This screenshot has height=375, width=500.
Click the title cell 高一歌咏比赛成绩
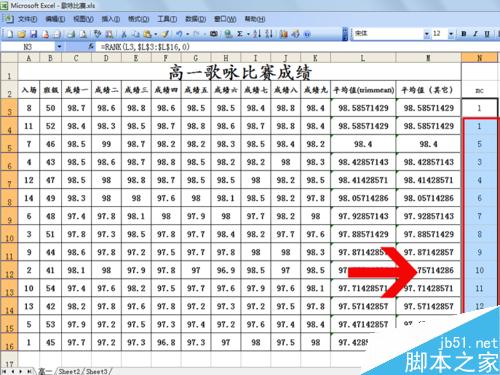pos(239,72)
